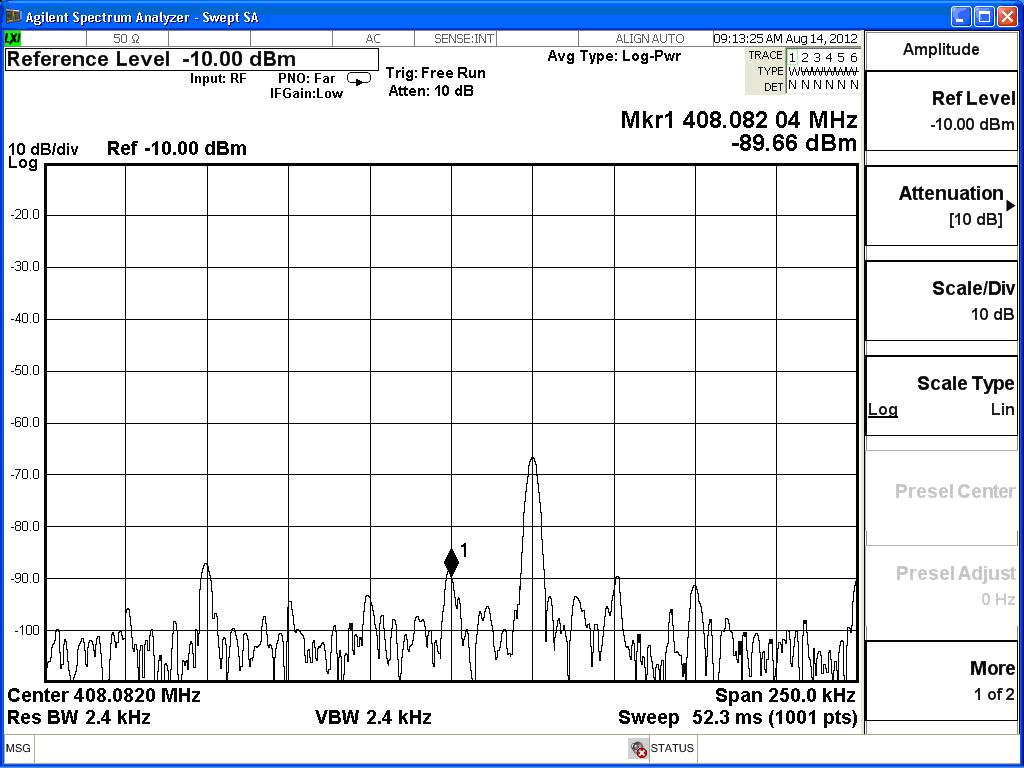Select trace 5 in trace indicator
Screen dimensions: 1024x768
tap(841, 57)
